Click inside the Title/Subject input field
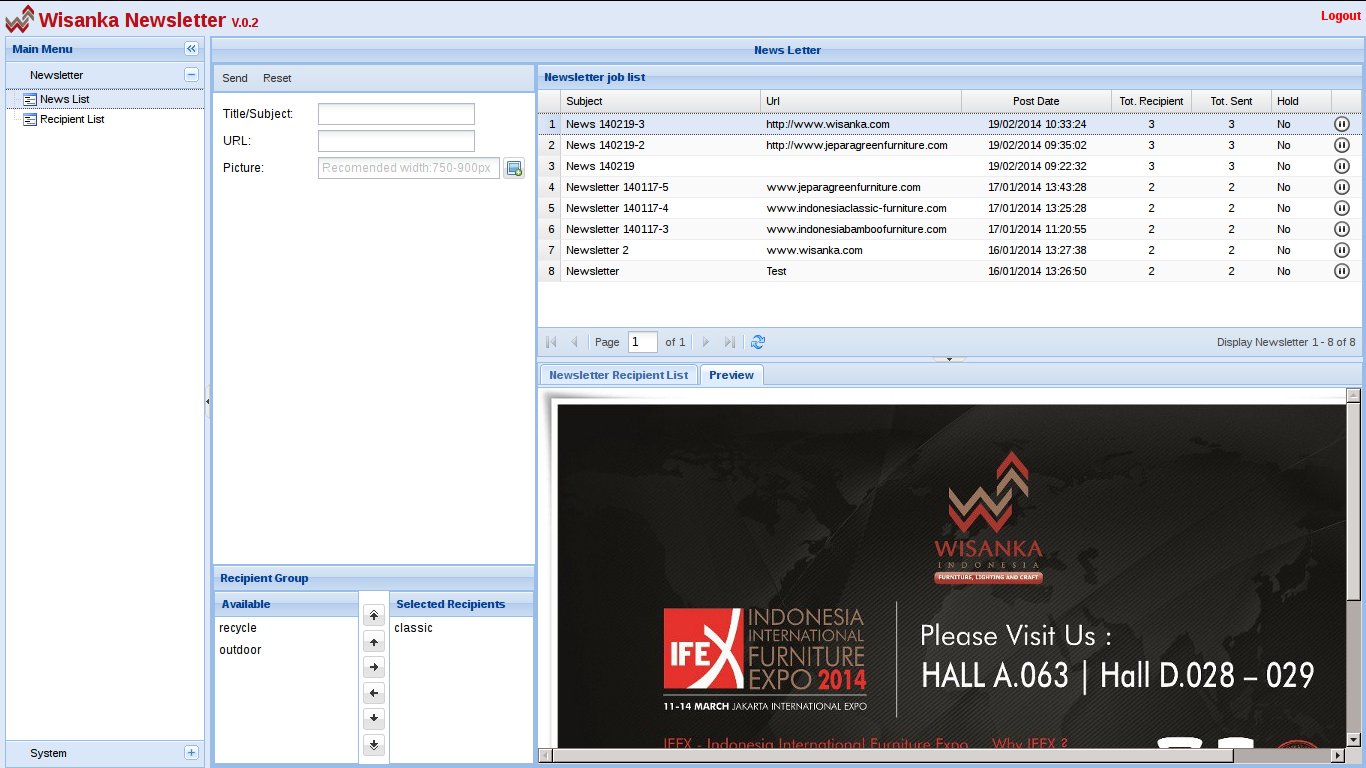Image resolution: width=1366 pixels, height=768 pixels. pos(396,113)
